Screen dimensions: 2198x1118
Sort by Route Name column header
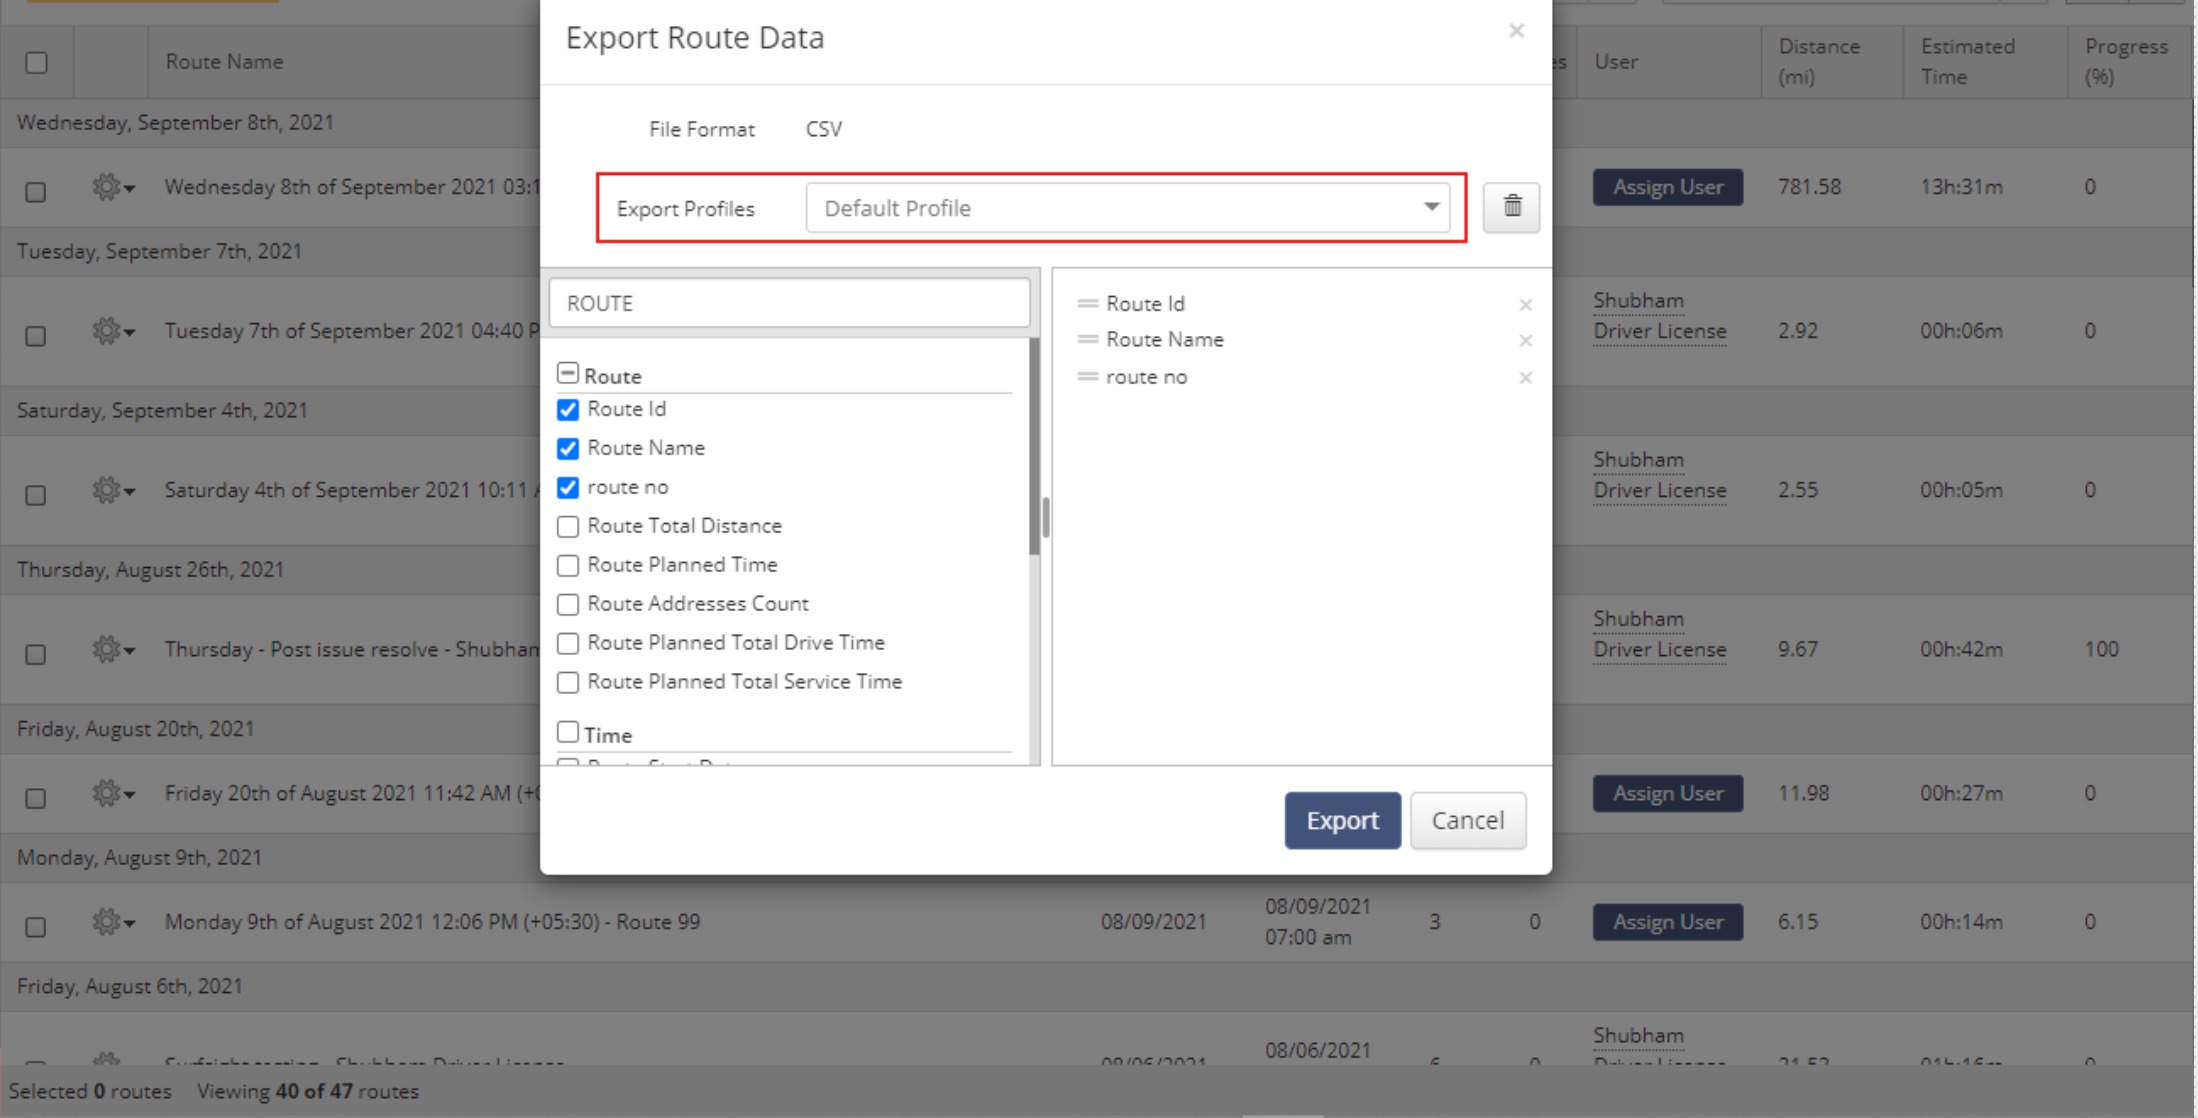click(x=224, y=61)
